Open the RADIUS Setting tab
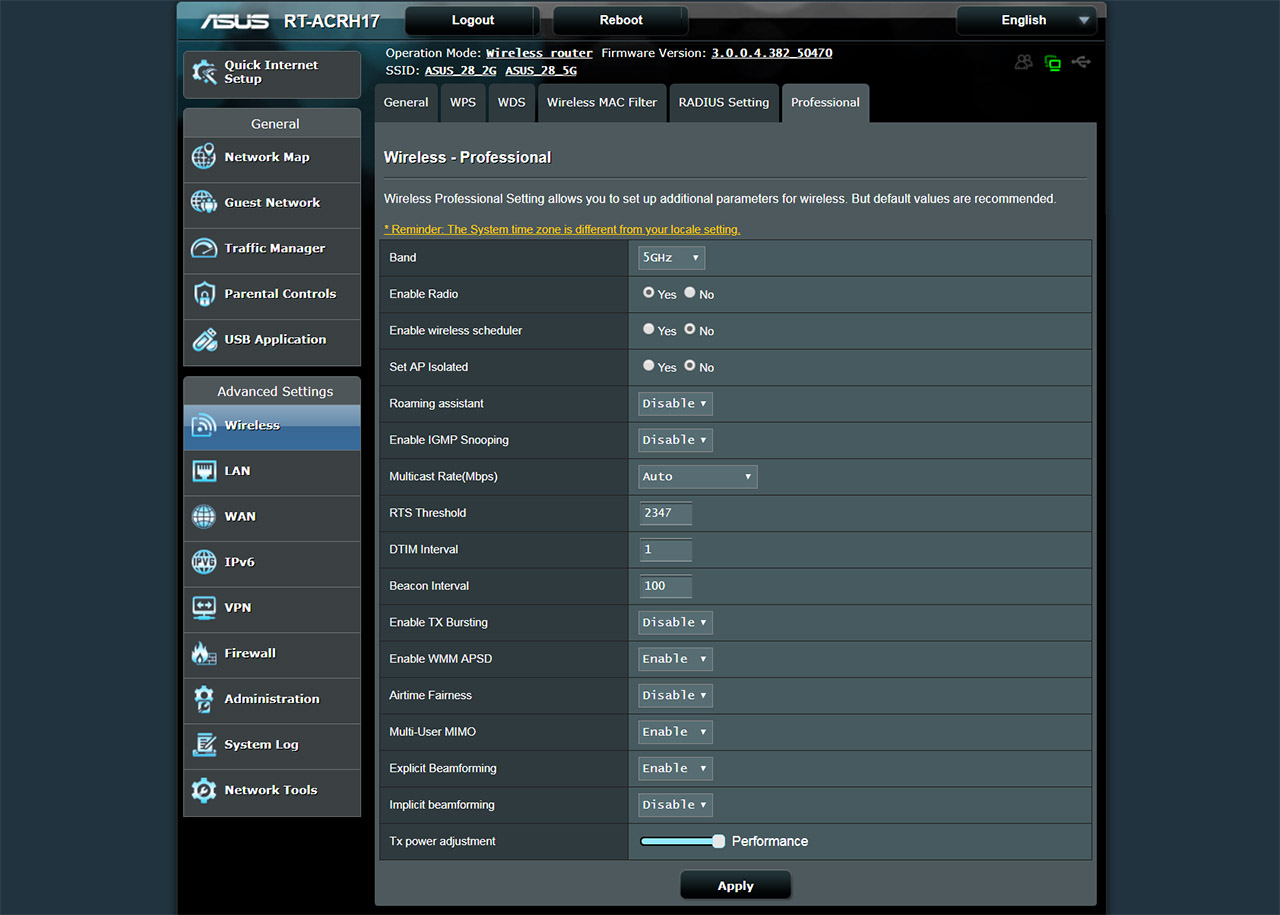This screenshot has height=915, width=1280. (x=723, y=103)
